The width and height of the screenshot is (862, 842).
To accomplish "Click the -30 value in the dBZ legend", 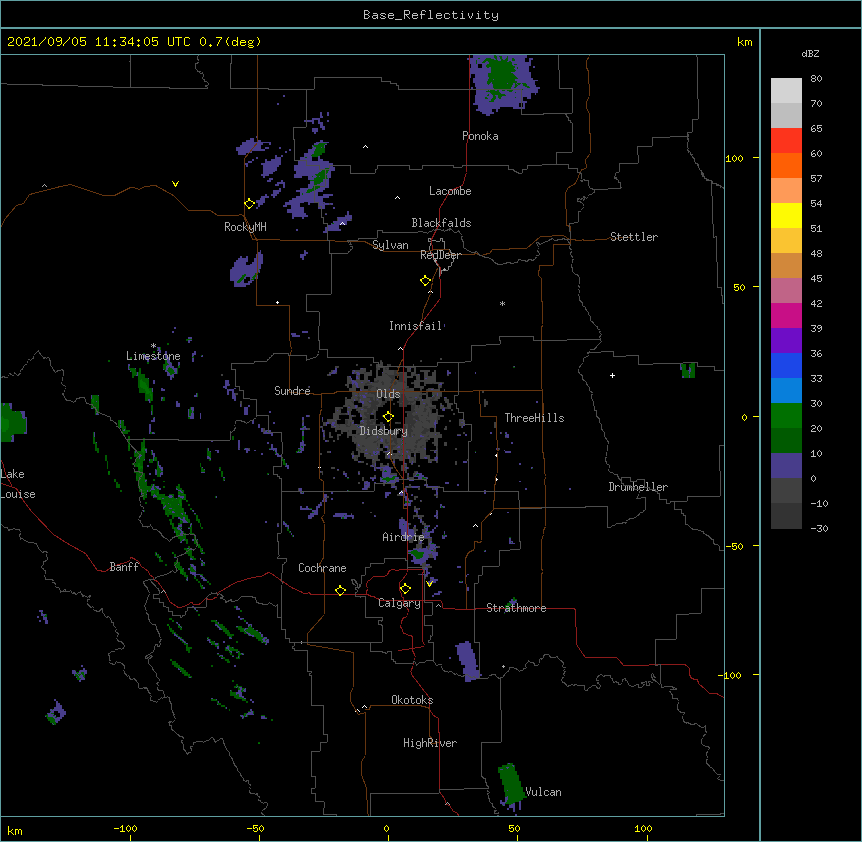I will [819, 528].
